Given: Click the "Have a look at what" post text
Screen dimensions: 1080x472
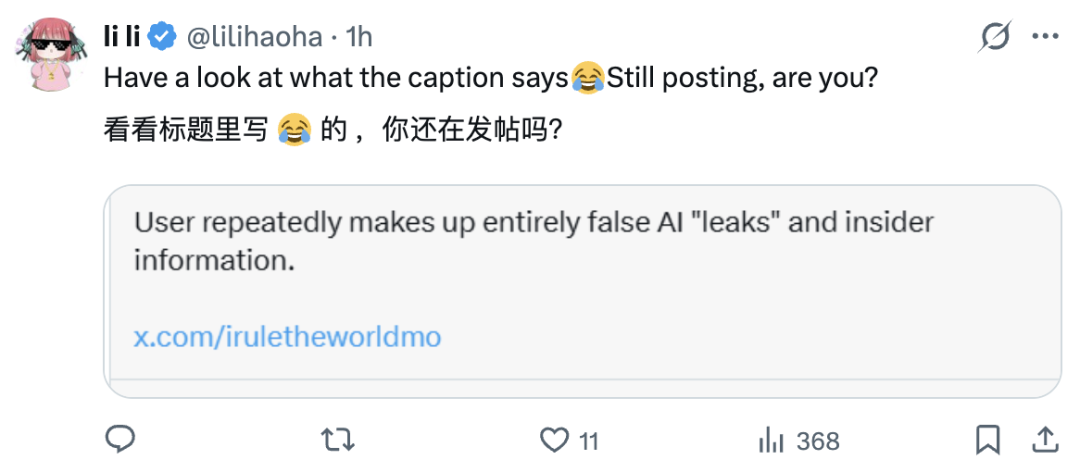Looking at the screenshot, I should click(230, 78).
